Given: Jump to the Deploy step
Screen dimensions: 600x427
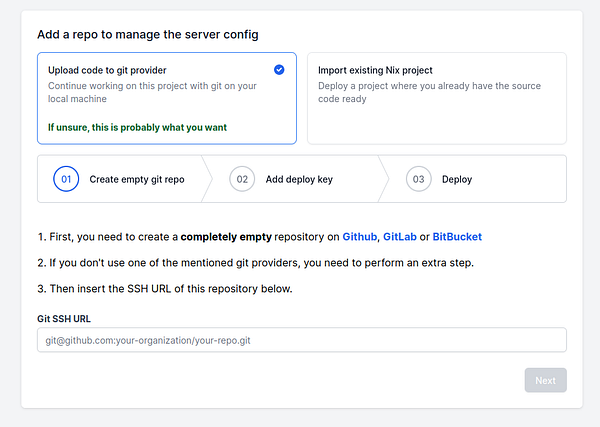Looking at the screenshot, I should coord(457,180).
